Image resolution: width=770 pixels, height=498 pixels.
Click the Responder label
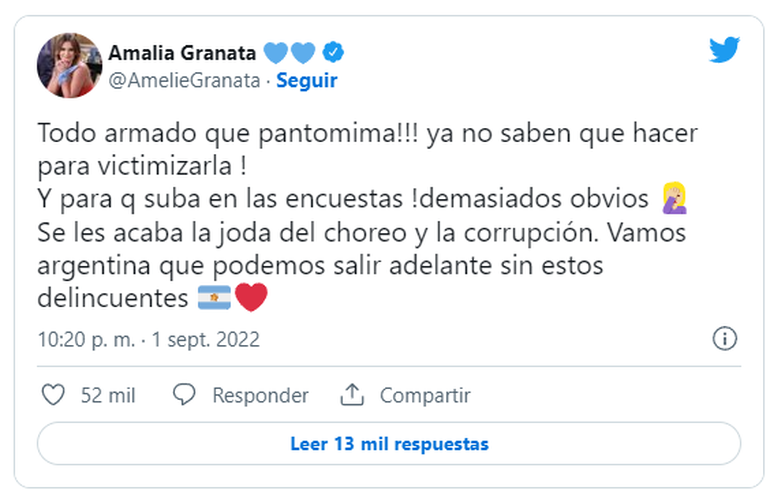pos(260,395)
